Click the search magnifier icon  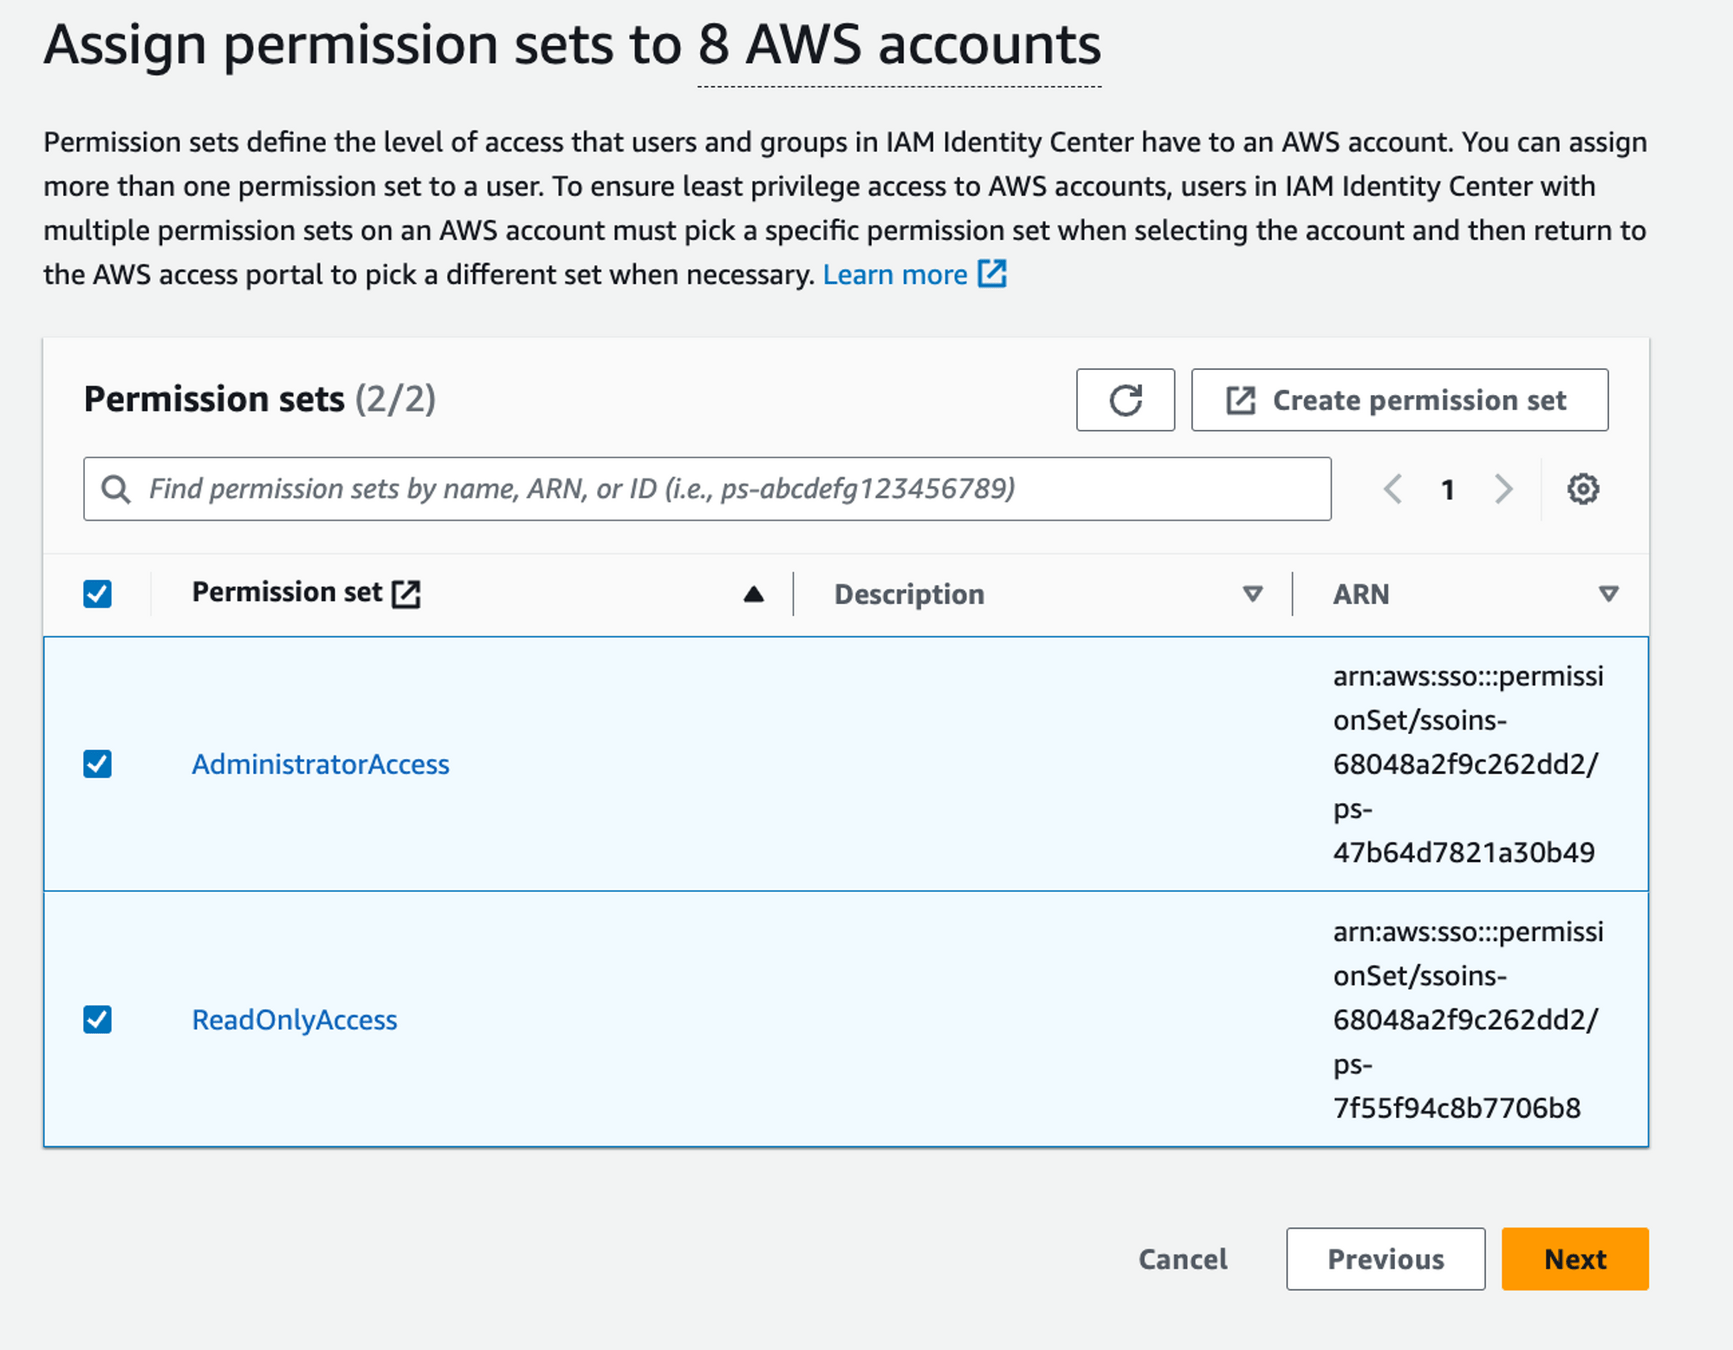116,489
